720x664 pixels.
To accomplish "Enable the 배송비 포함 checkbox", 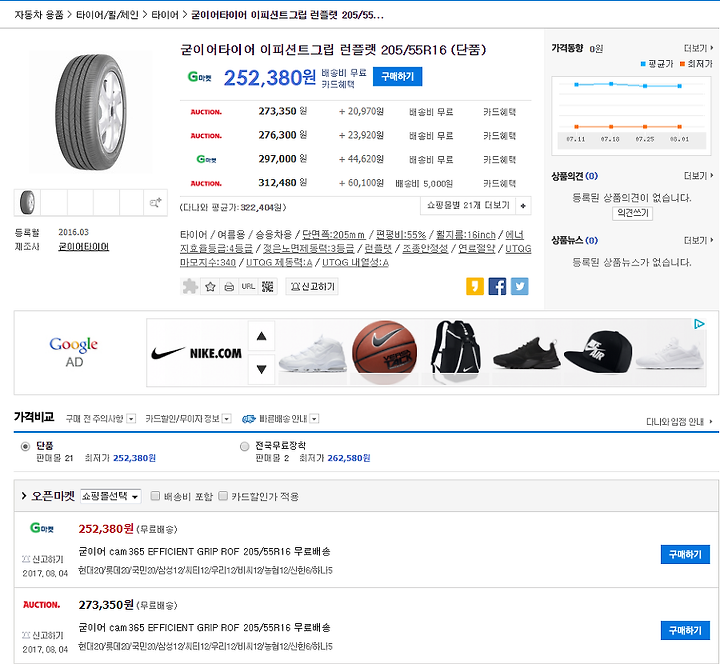I will coord(155,496).
